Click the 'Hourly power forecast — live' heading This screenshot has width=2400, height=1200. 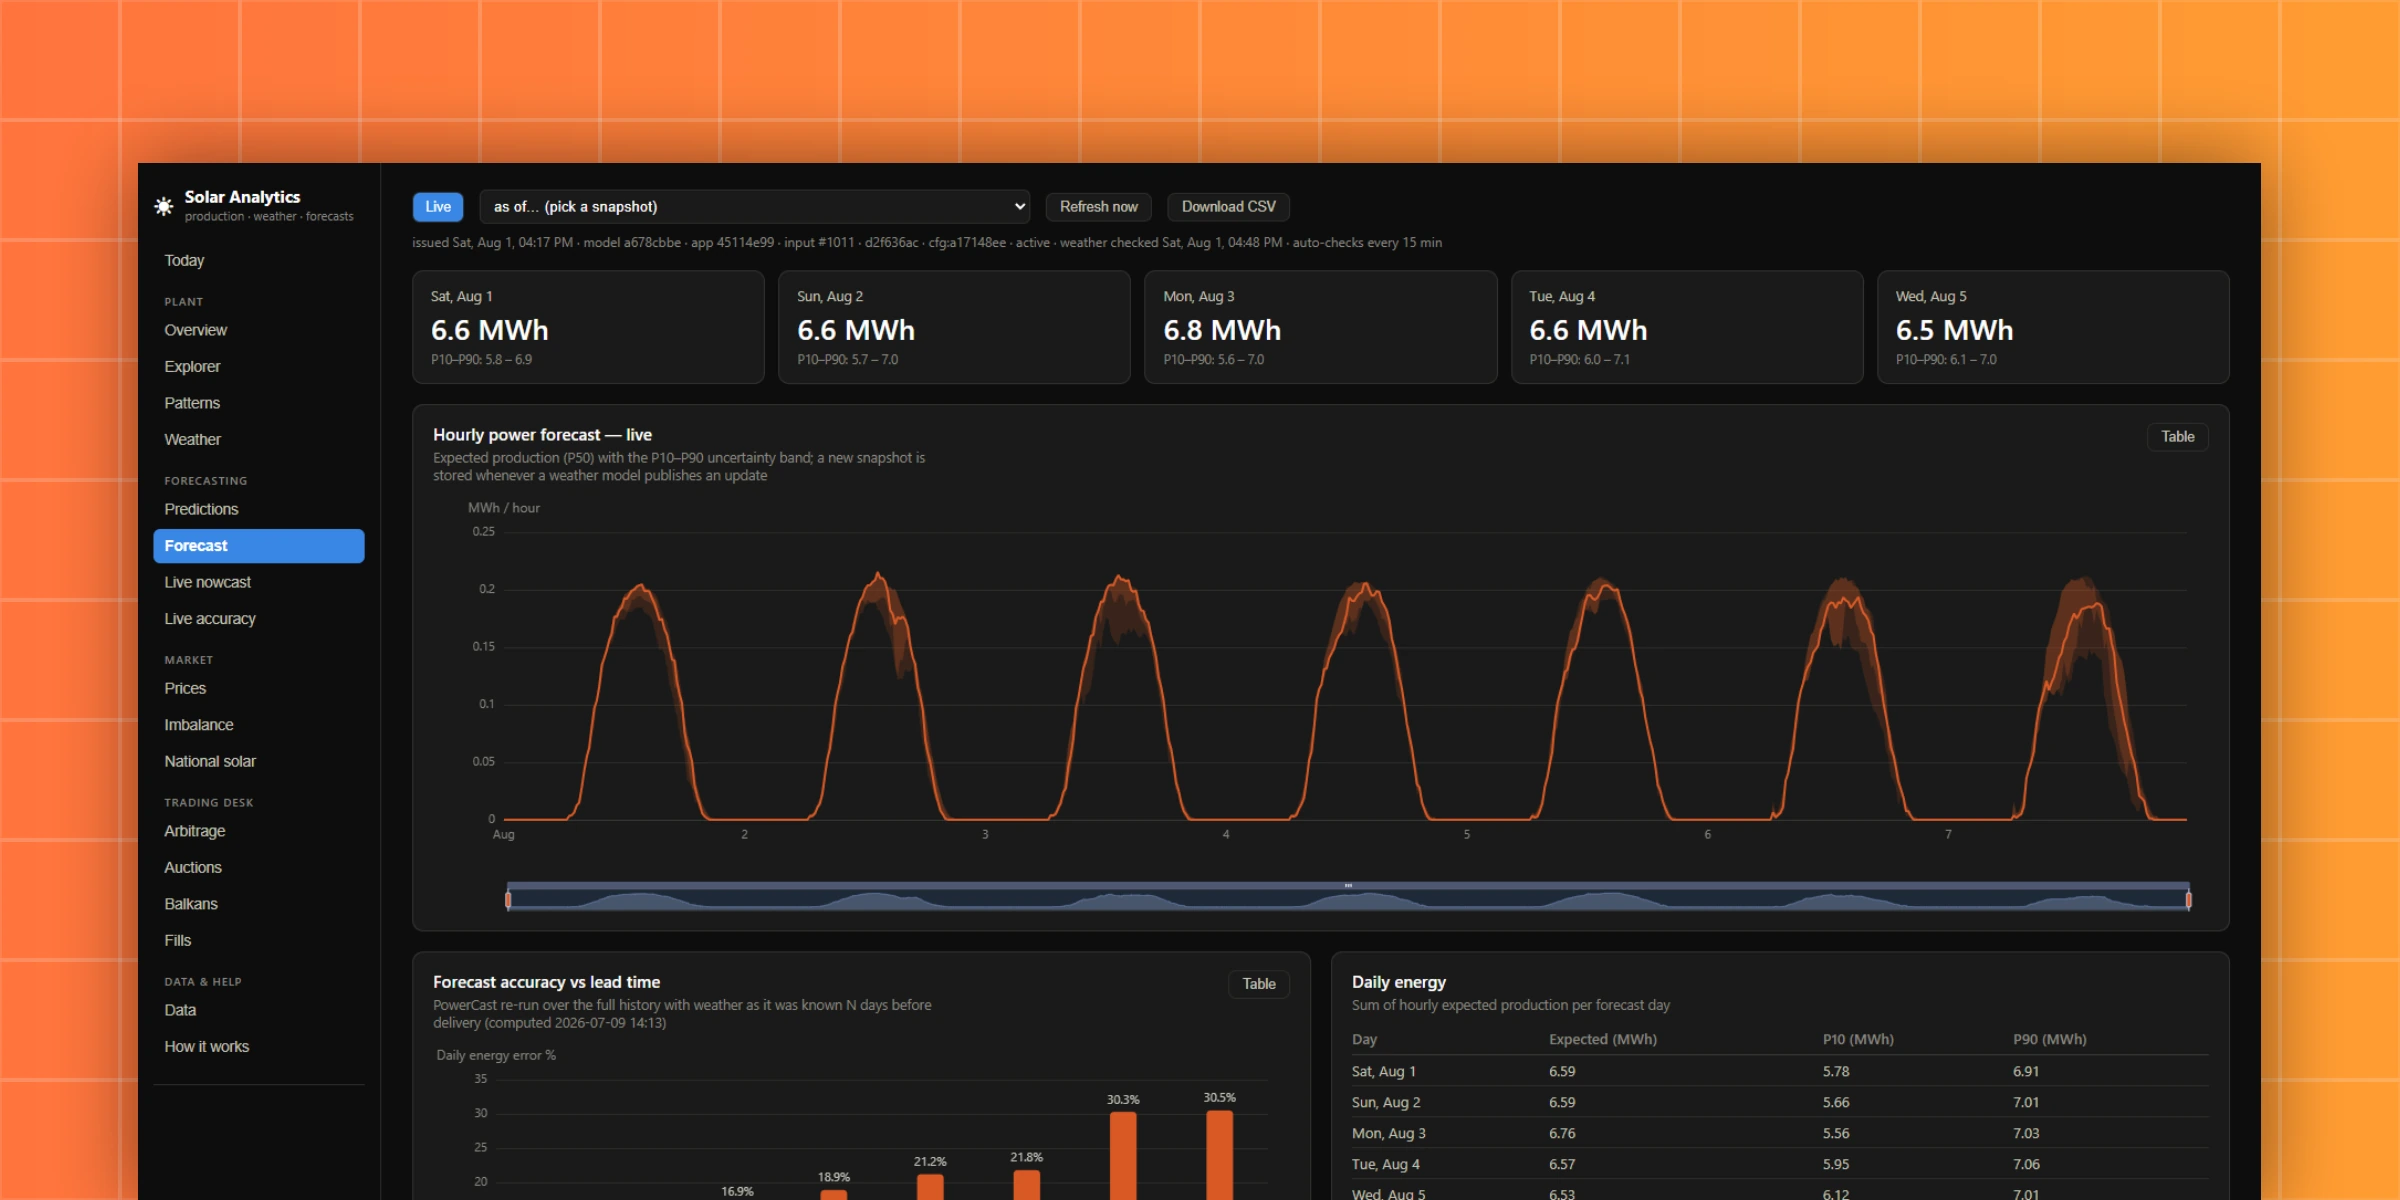pos(542,435)
